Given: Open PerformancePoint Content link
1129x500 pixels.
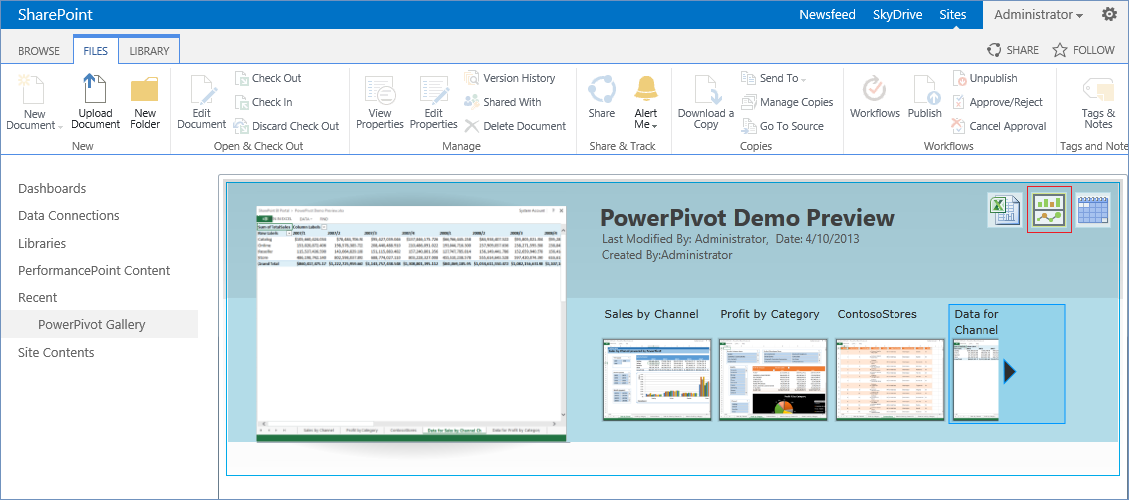Looking at the screenshot, I should (94, 271).
